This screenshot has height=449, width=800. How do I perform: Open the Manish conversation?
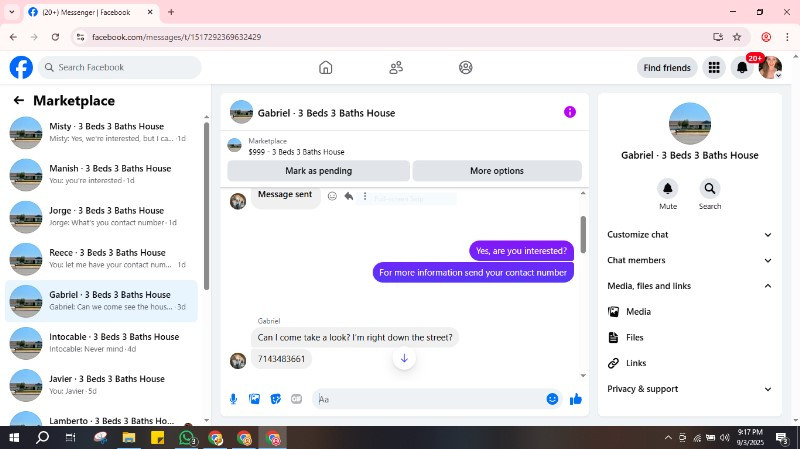(101, 174)
